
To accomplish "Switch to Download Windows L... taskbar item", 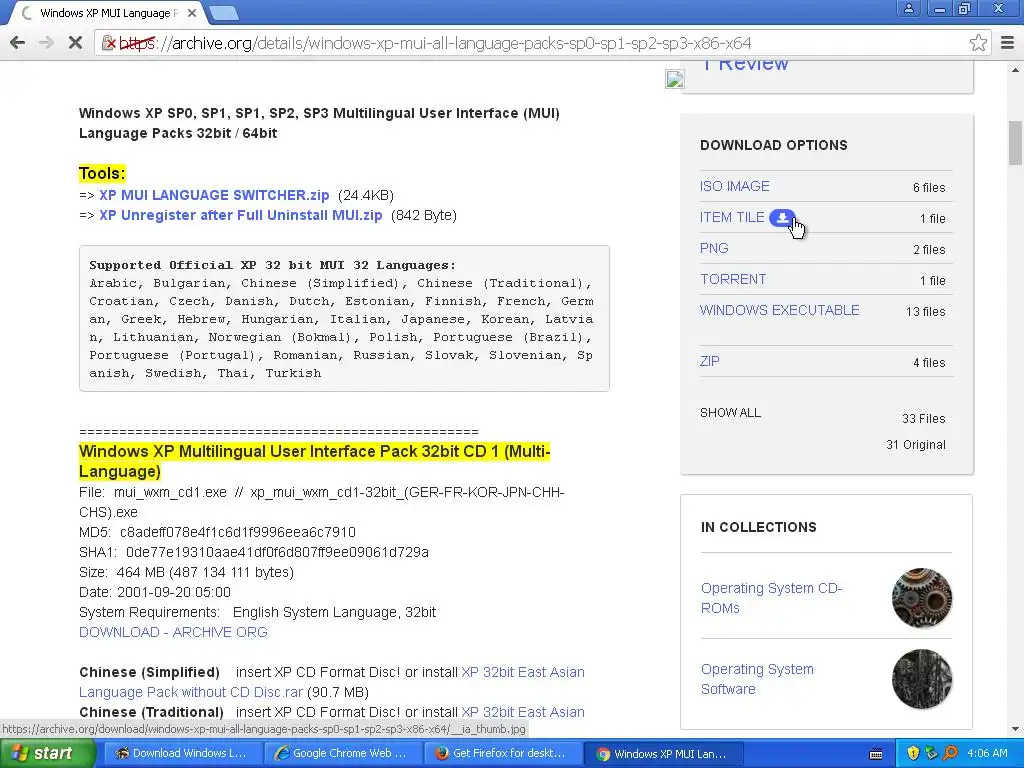I will (182, 754).
